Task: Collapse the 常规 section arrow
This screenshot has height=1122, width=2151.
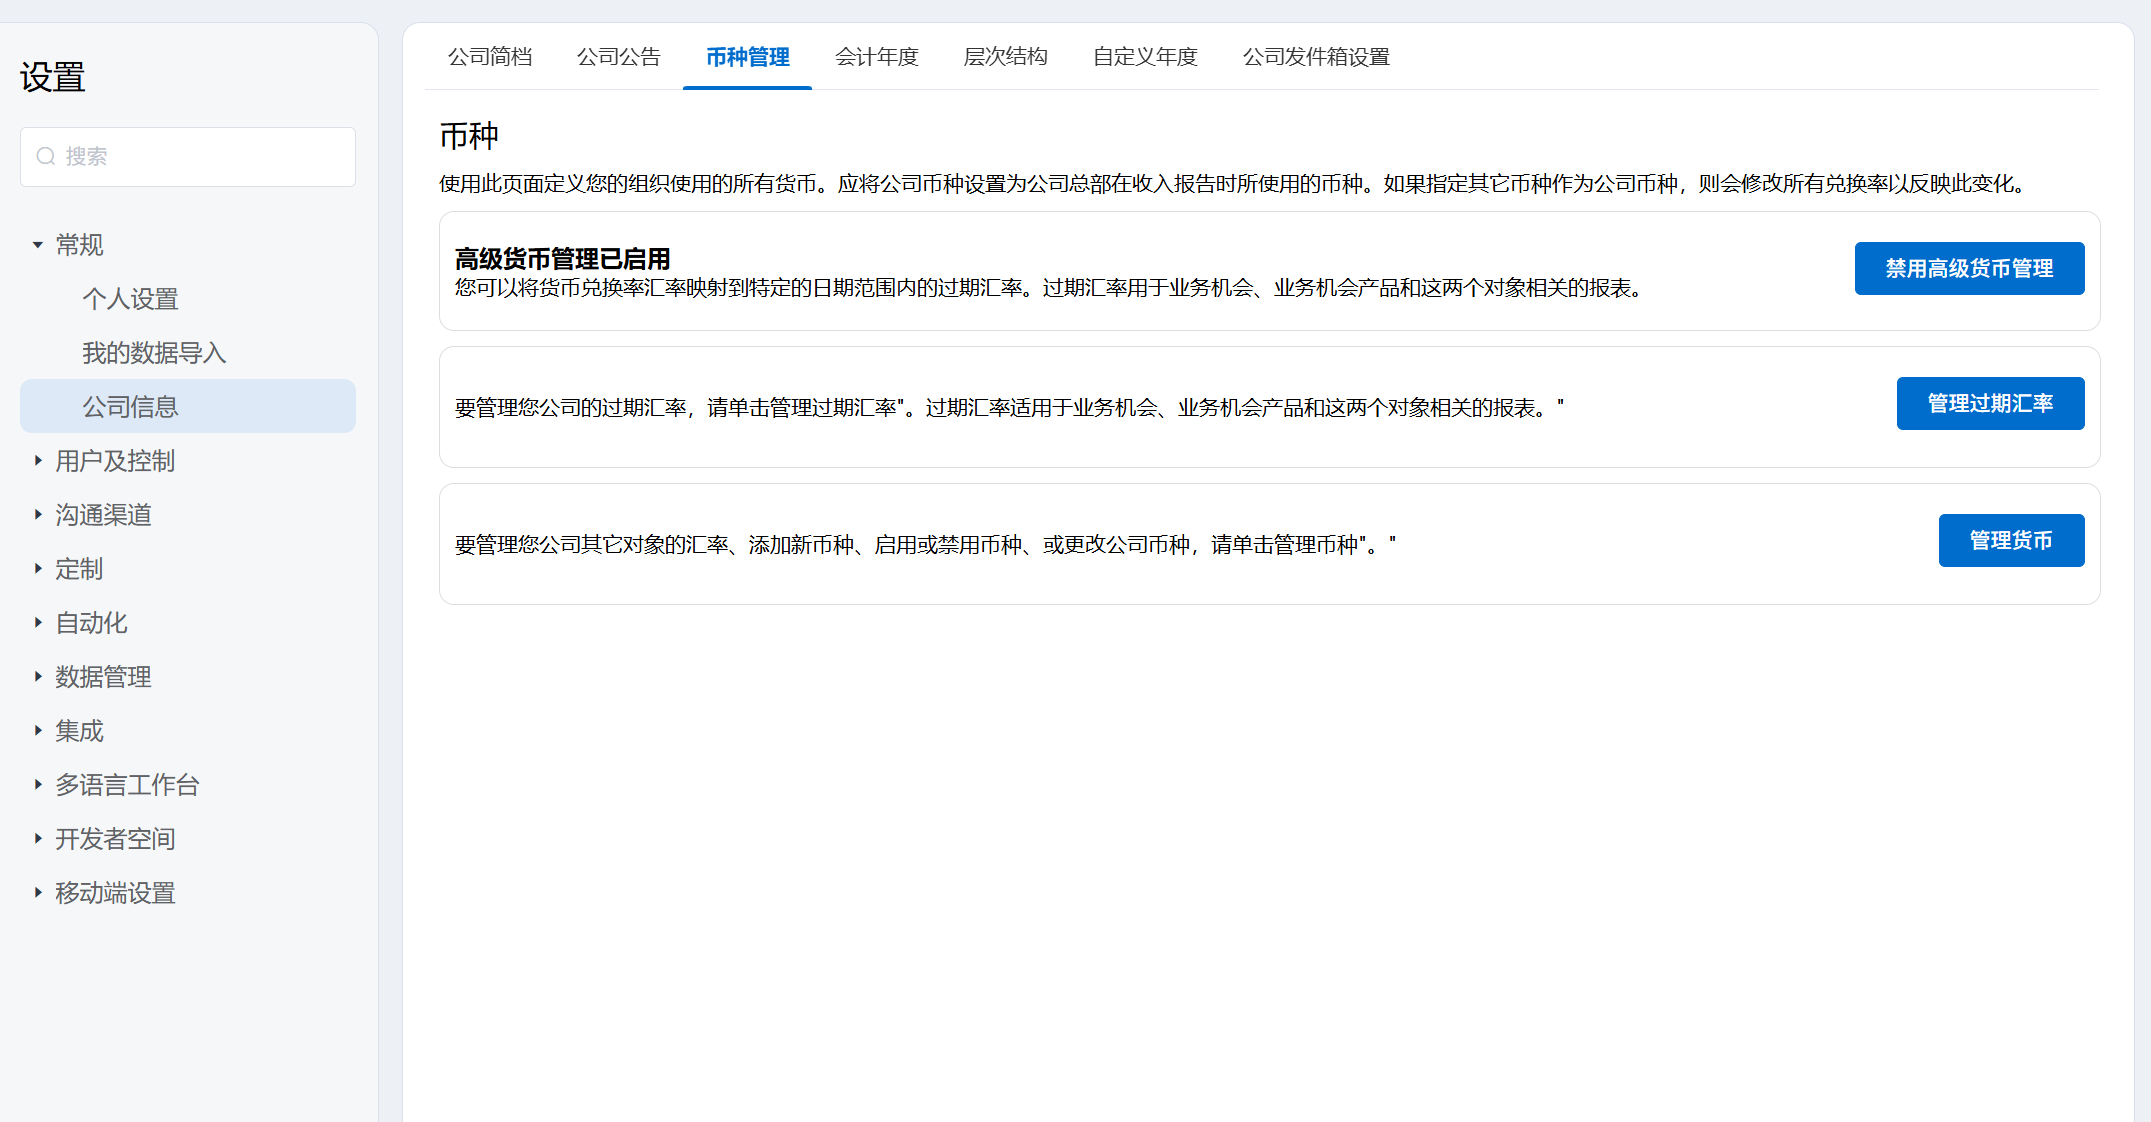Action: (38, 245)
